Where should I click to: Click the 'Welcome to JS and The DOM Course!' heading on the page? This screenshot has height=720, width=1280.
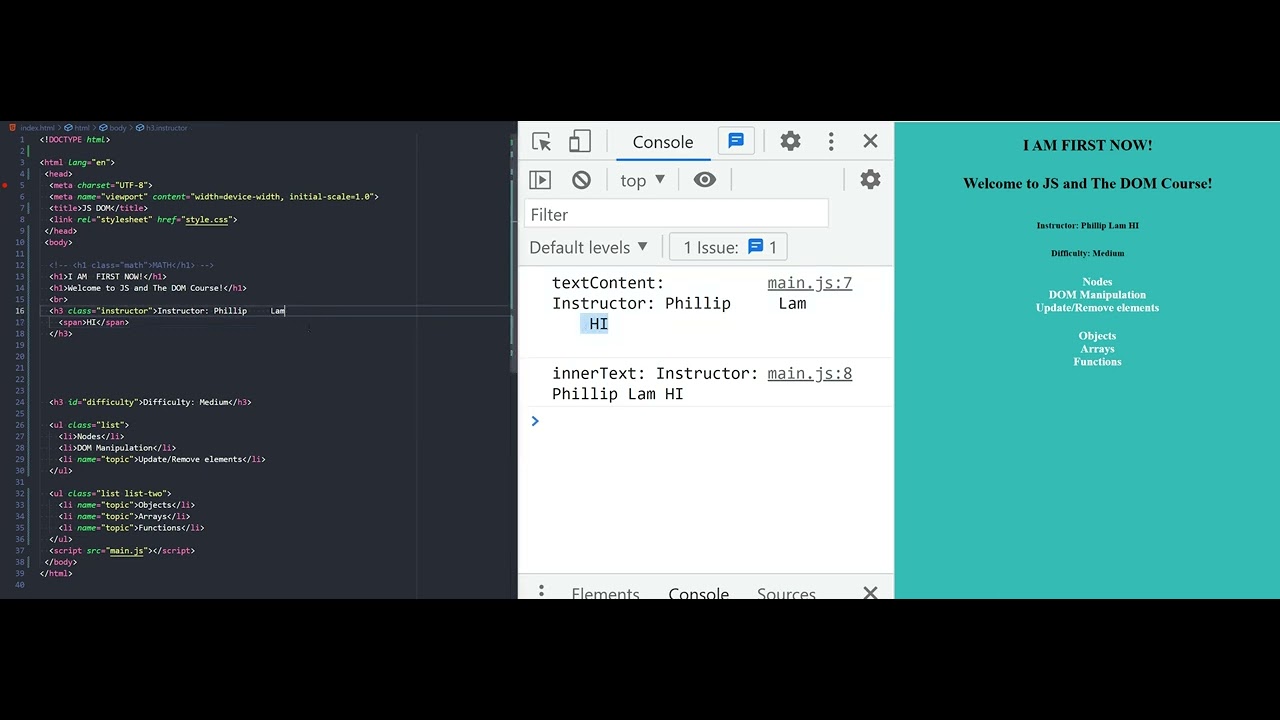click(x=1087, y=183)
